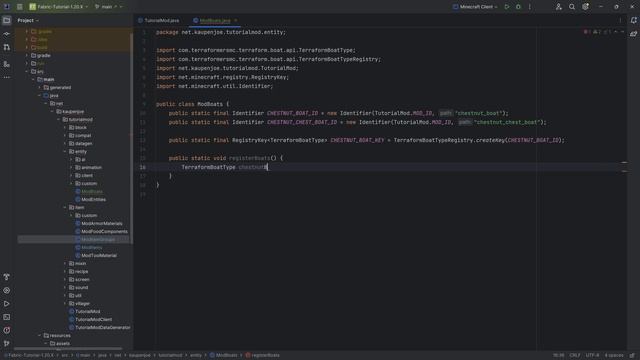Switch to the TutorialMod.java tab
The height and width of the screenshot is (360, 640).
click(158, 20)
